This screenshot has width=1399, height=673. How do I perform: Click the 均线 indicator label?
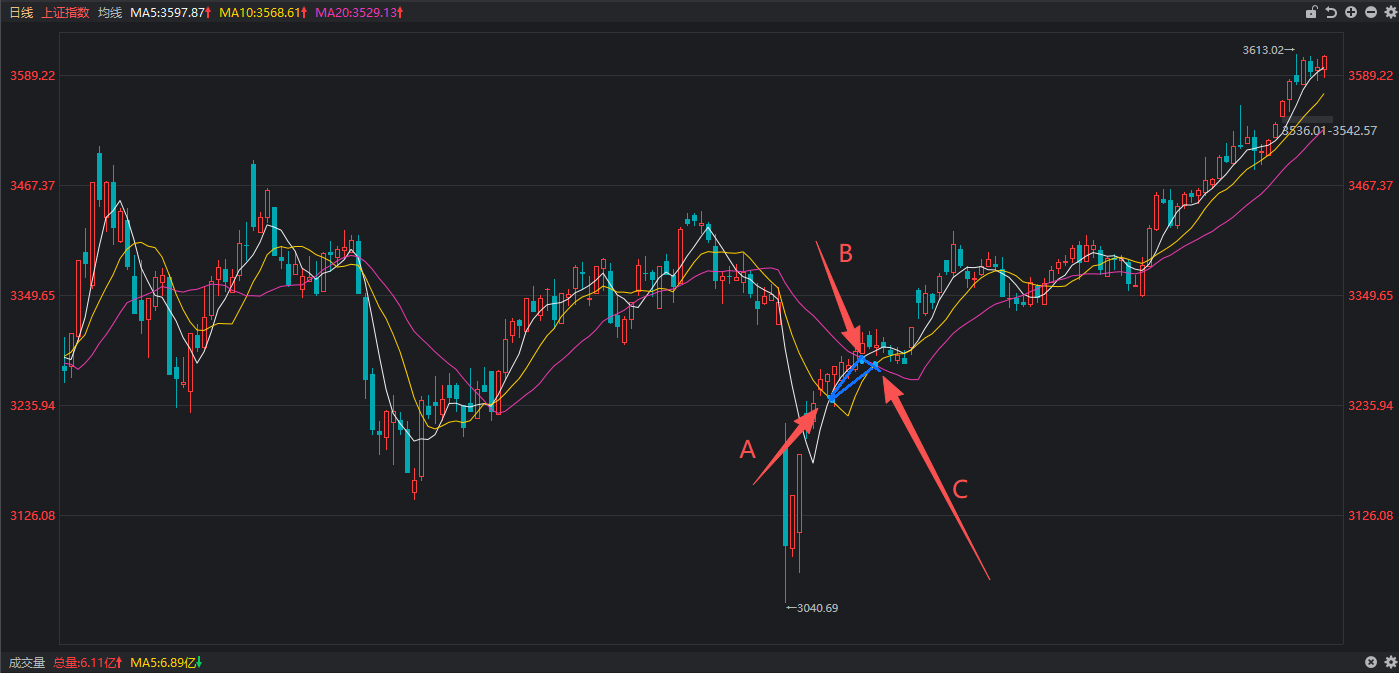pos(110,13)
